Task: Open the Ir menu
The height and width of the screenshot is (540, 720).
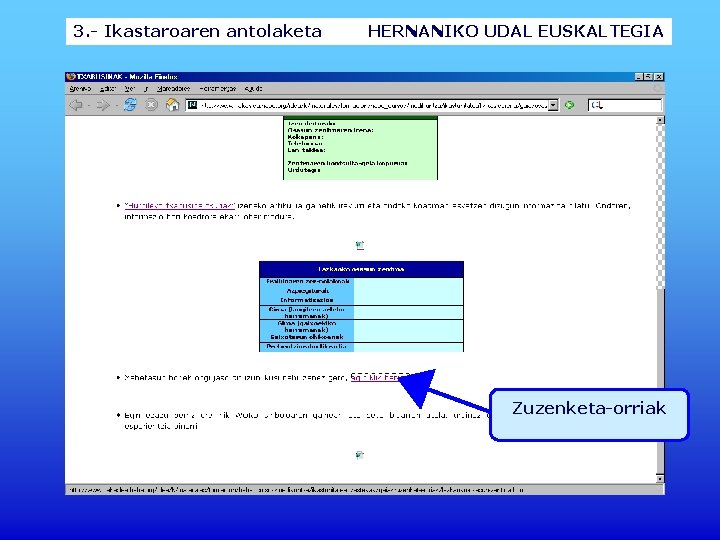Action: pyautogui.click(x=146, y=89)
